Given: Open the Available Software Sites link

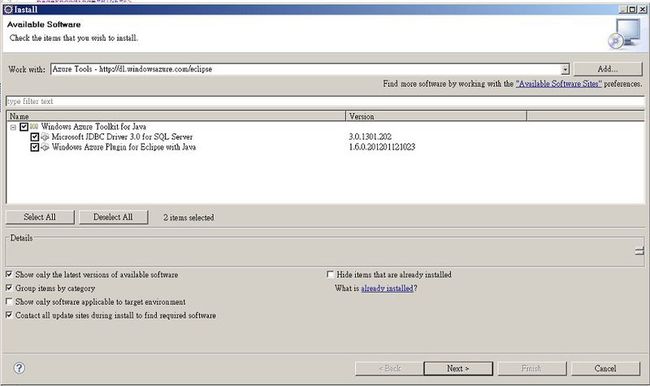Looking at the screenshot, I should 558,84.
